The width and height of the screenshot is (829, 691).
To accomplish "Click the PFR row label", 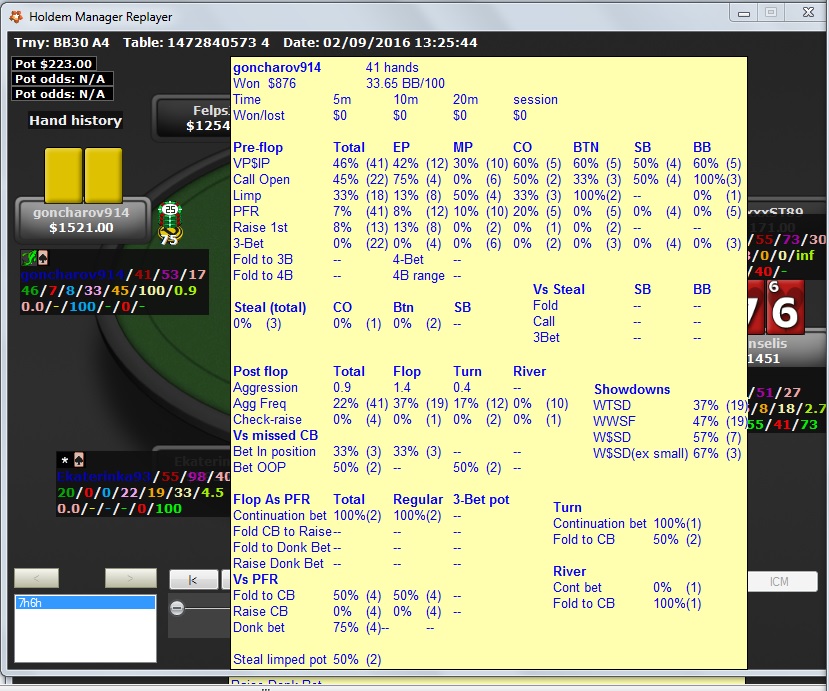I will 246,211.
